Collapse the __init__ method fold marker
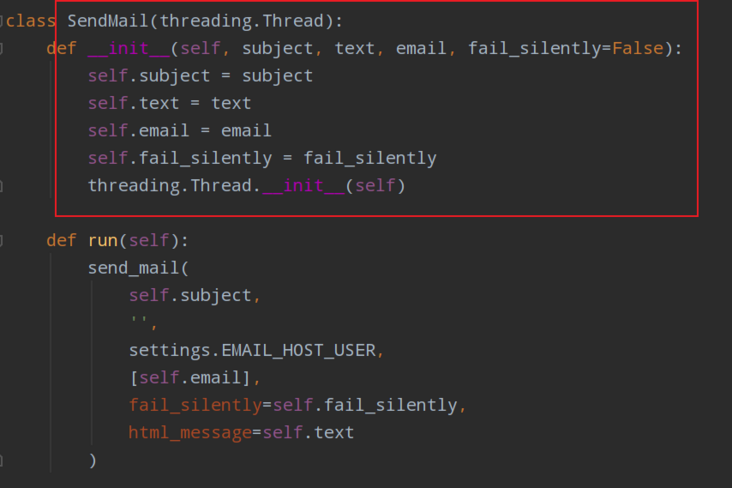 [x=3, y=48]
